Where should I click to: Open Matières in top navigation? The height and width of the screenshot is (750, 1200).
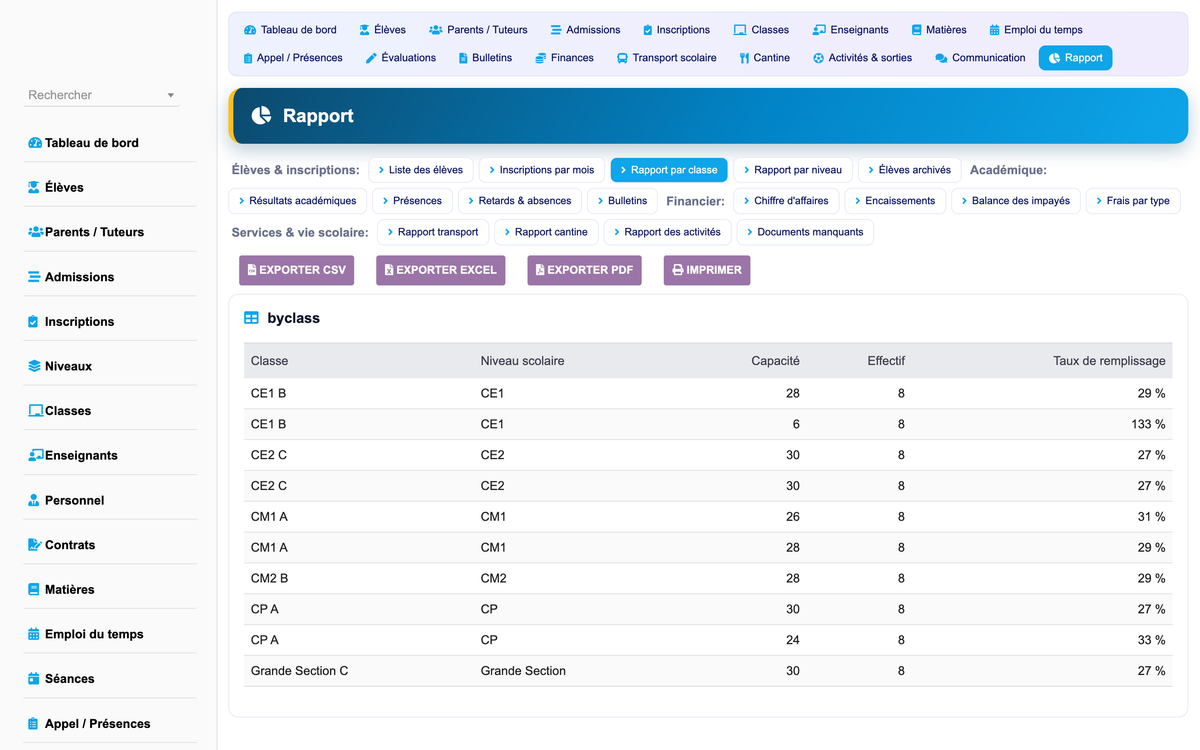pos(939,30)
